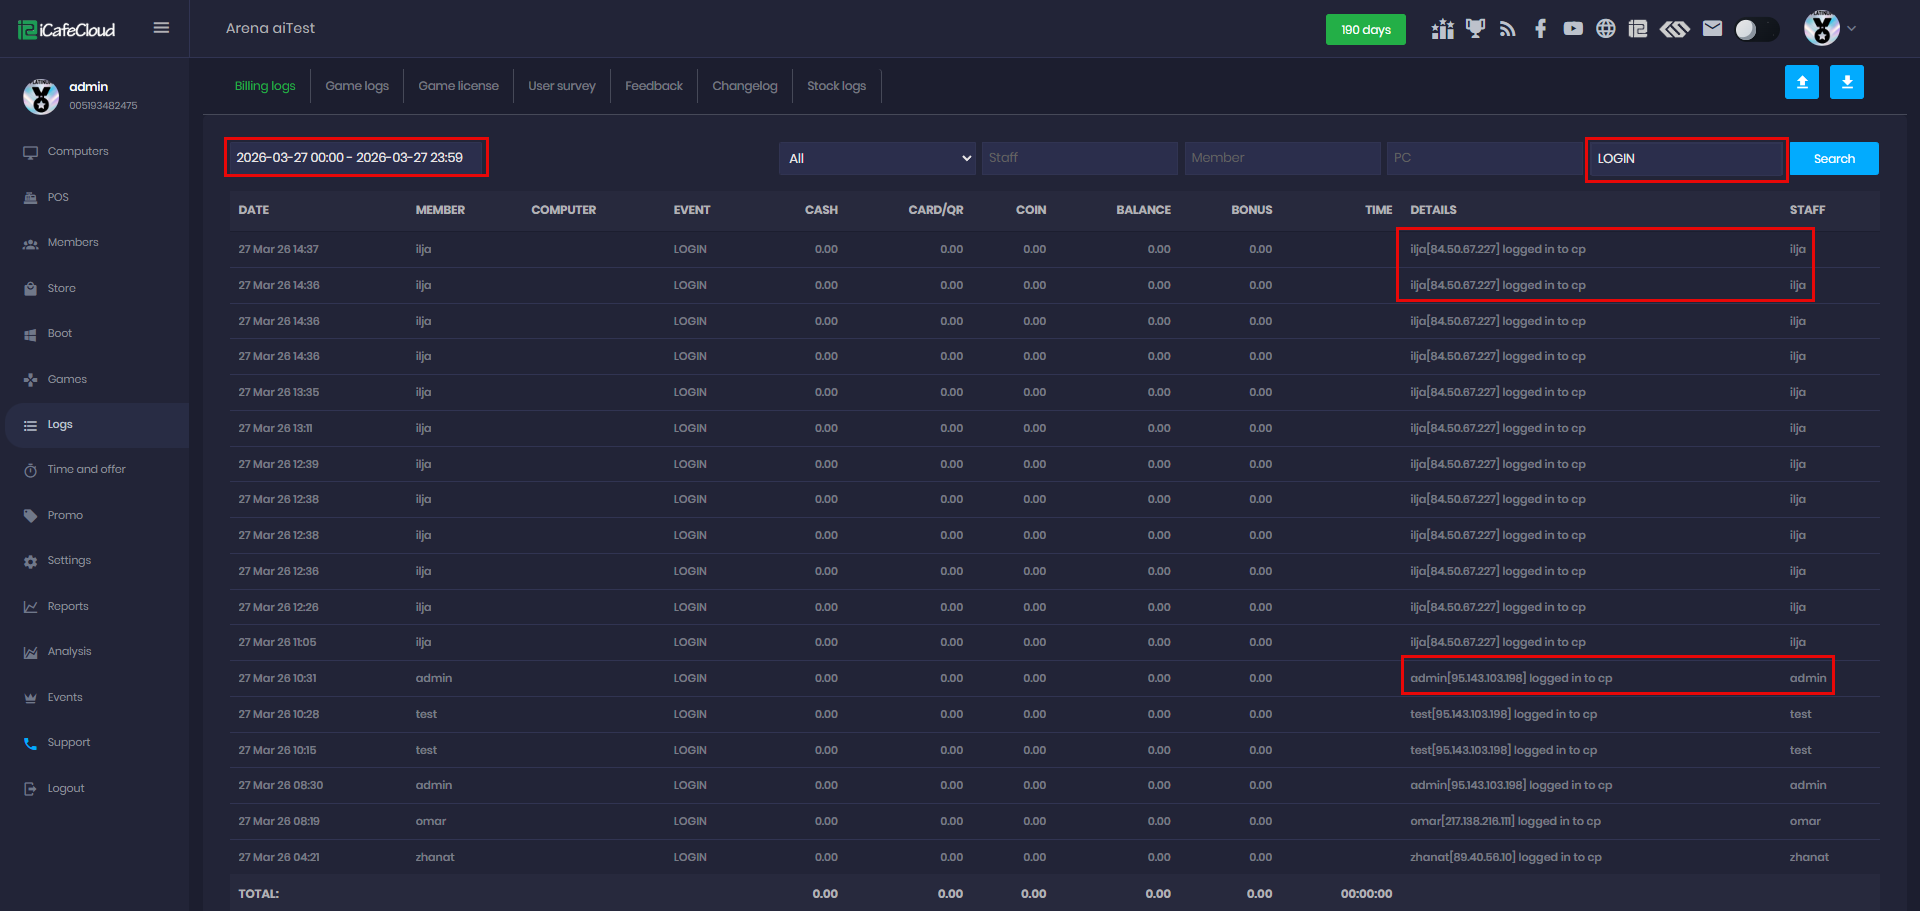1920x911 pixels.
Task: Click admin member in 10:31 row
Action: 434,678
